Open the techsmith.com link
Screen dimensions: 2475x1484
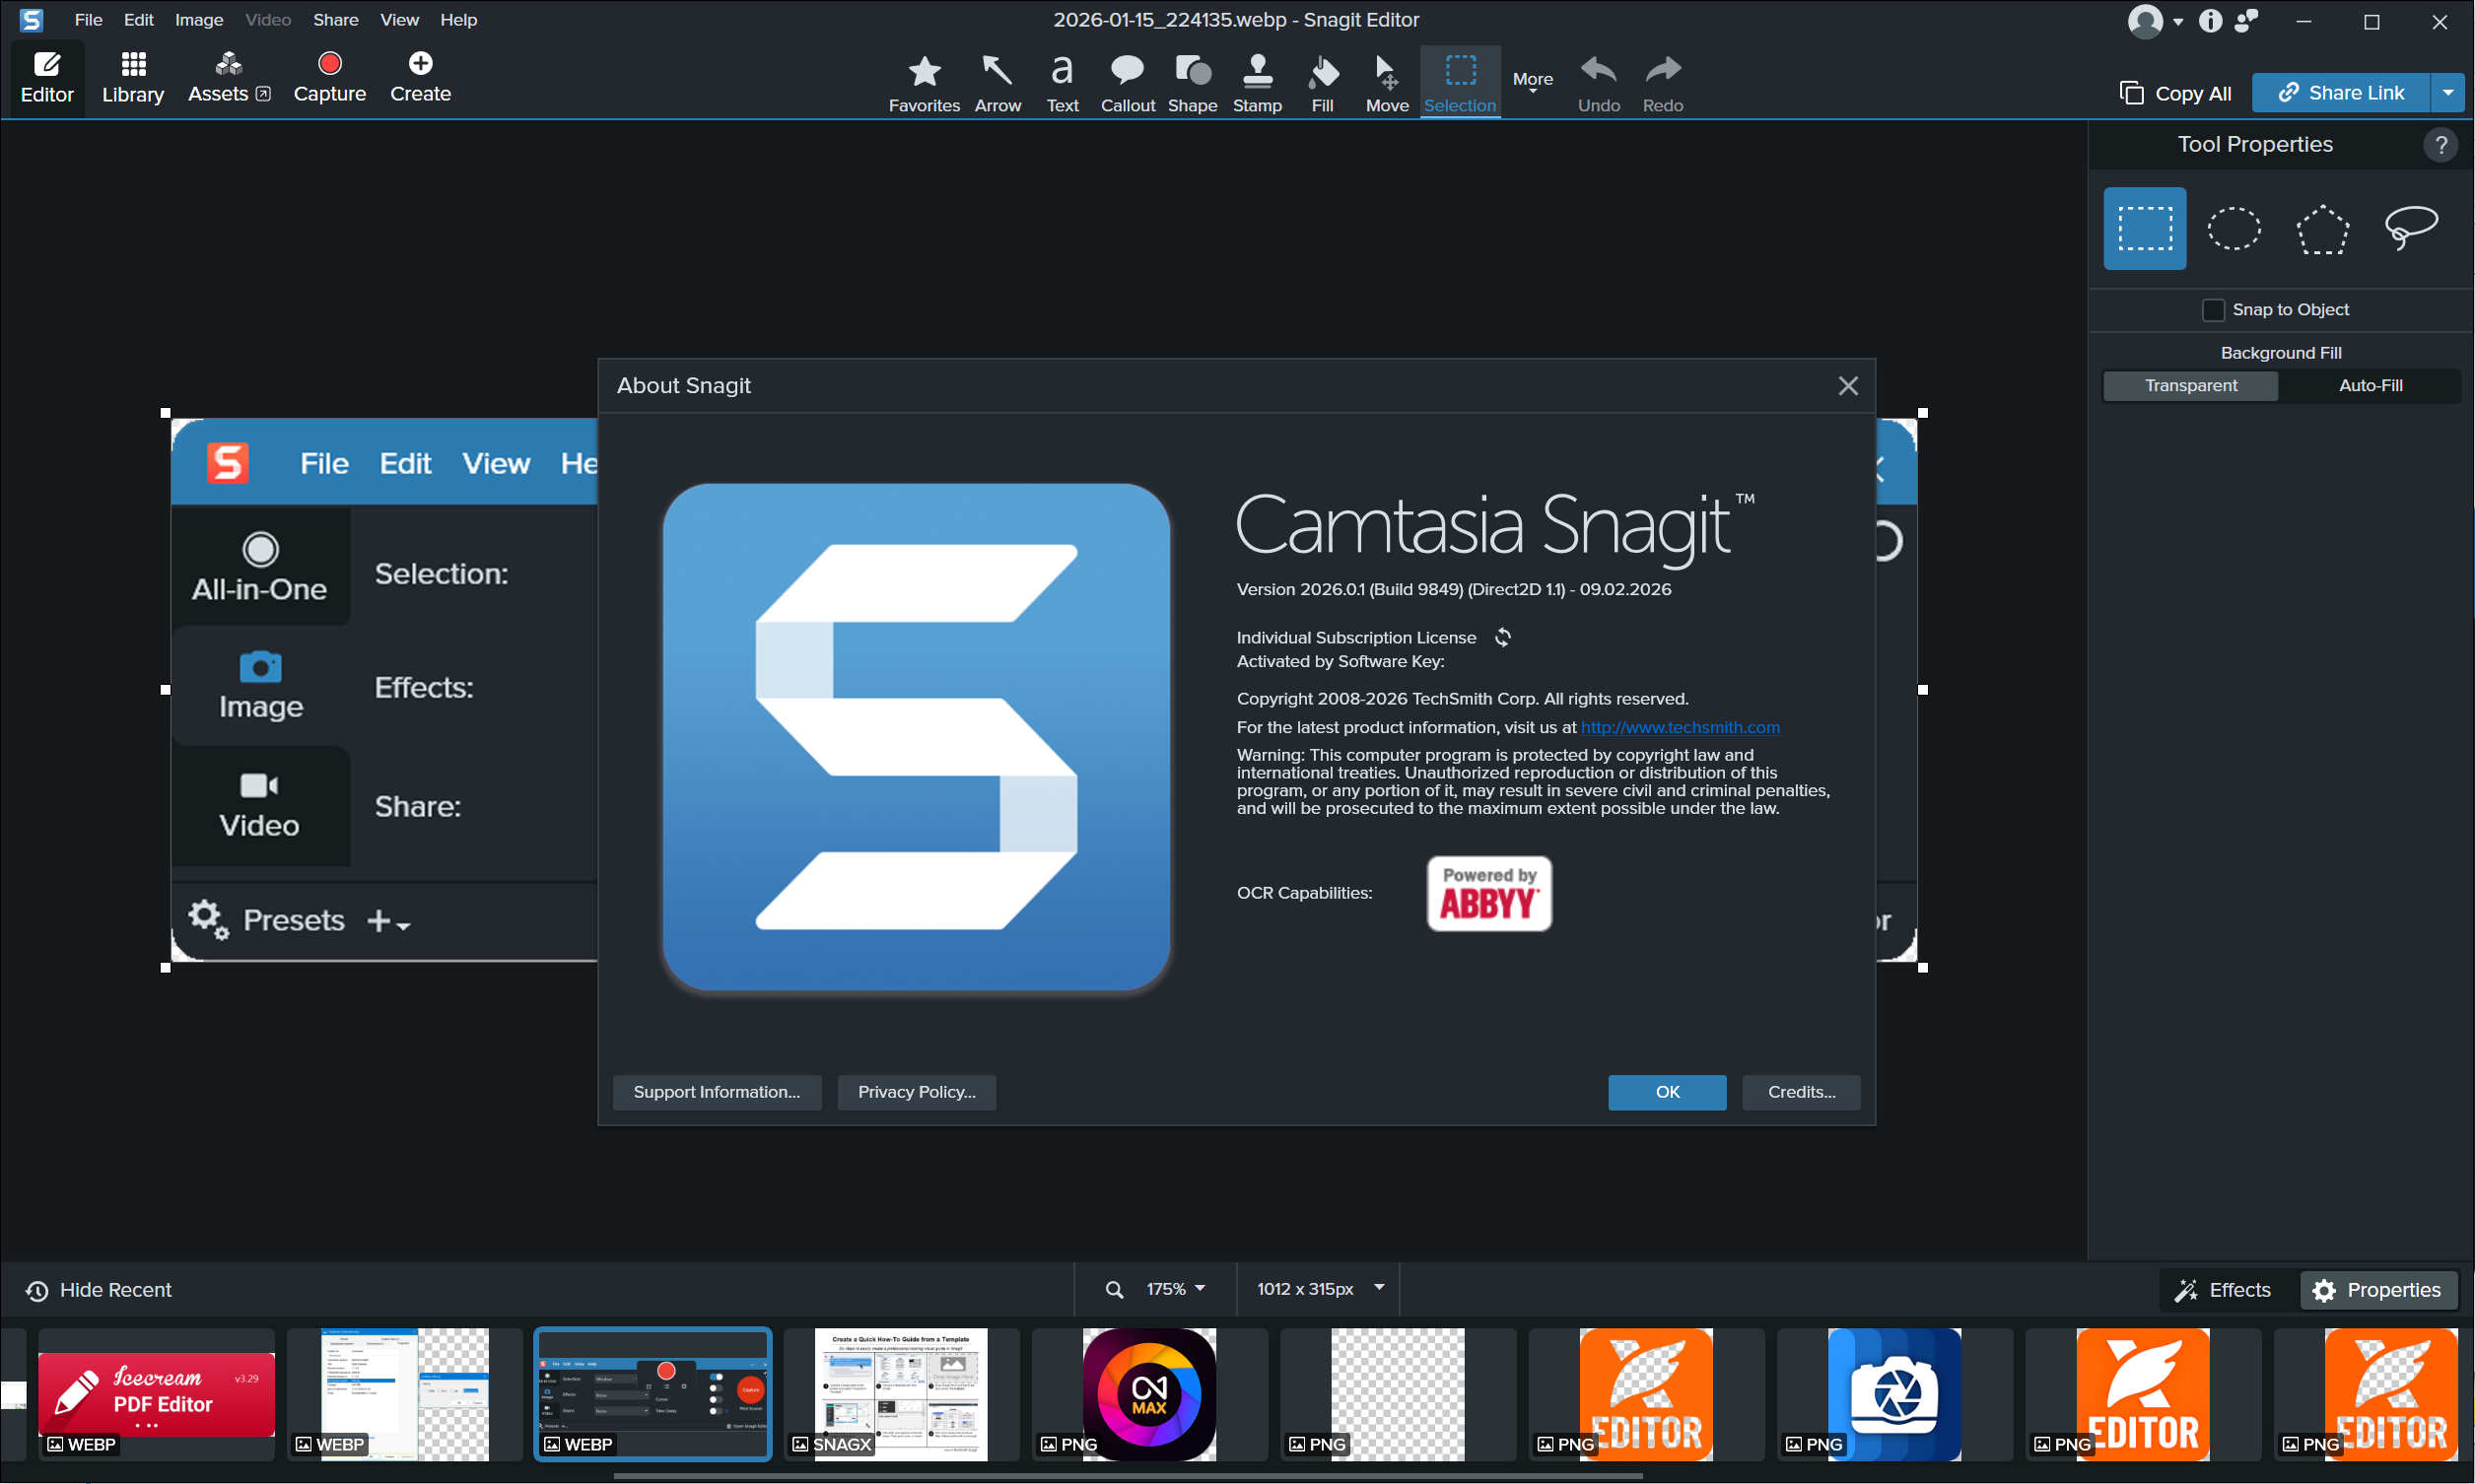point(1680,727)
